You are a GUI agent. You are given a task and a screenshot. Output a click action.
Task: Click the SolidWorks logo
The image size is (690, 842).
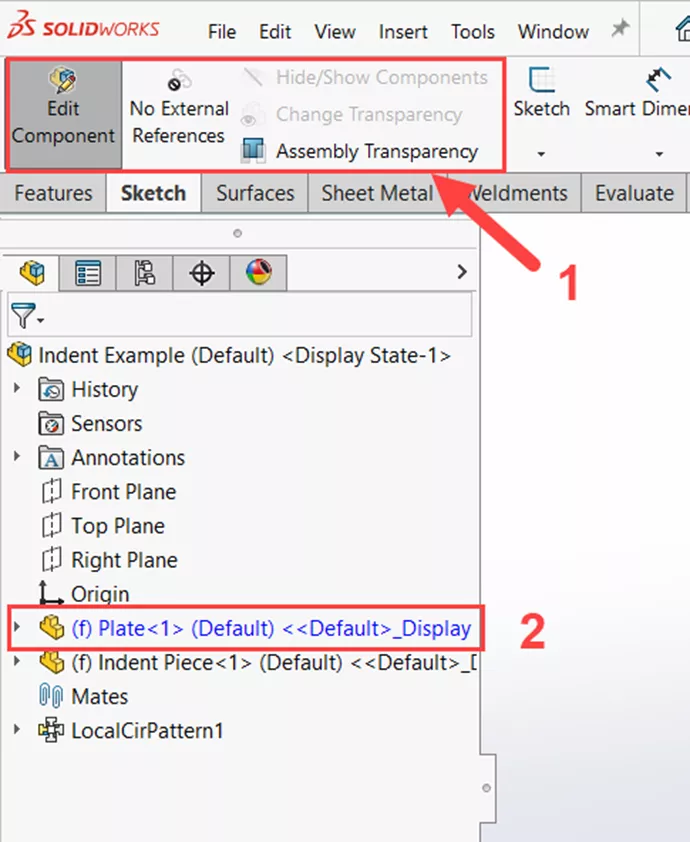[84, 26]
